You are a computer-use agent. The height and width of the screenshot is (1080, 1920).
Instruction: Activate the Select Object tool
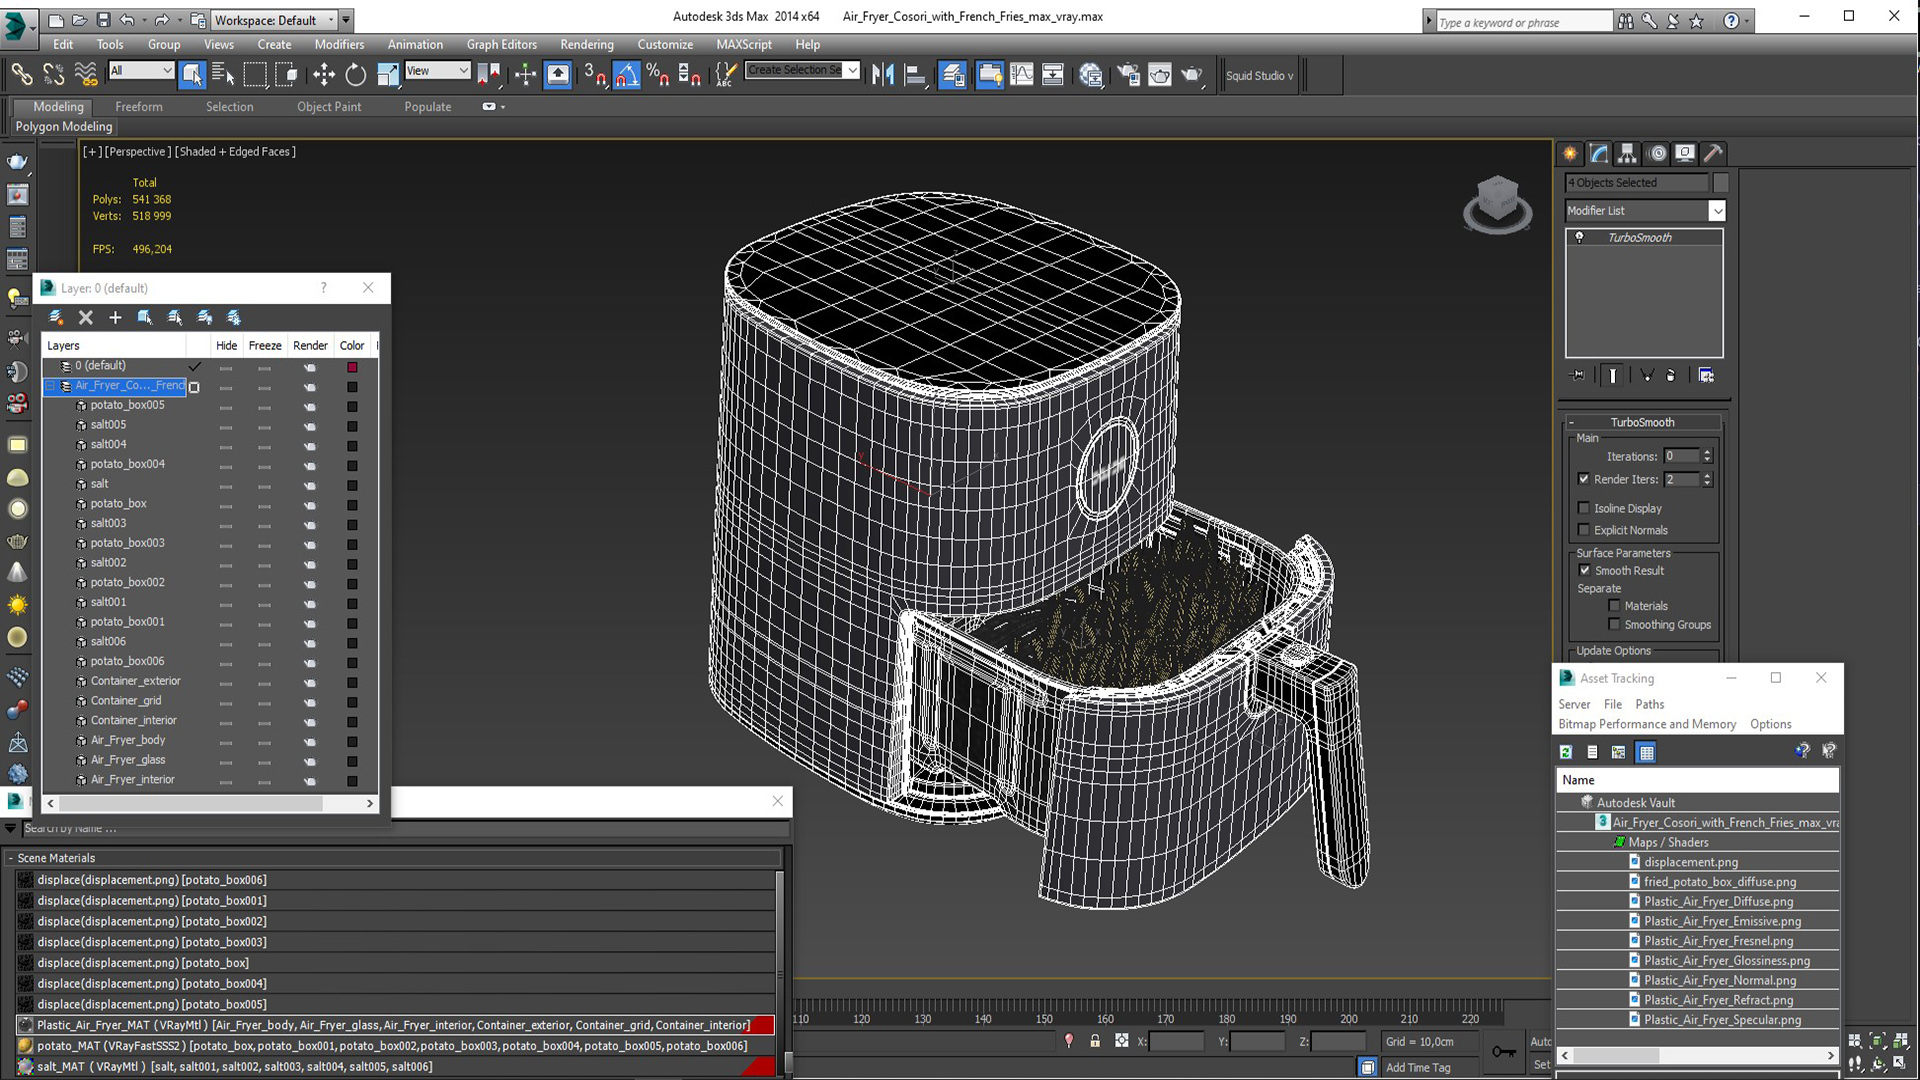pos(192,74)
